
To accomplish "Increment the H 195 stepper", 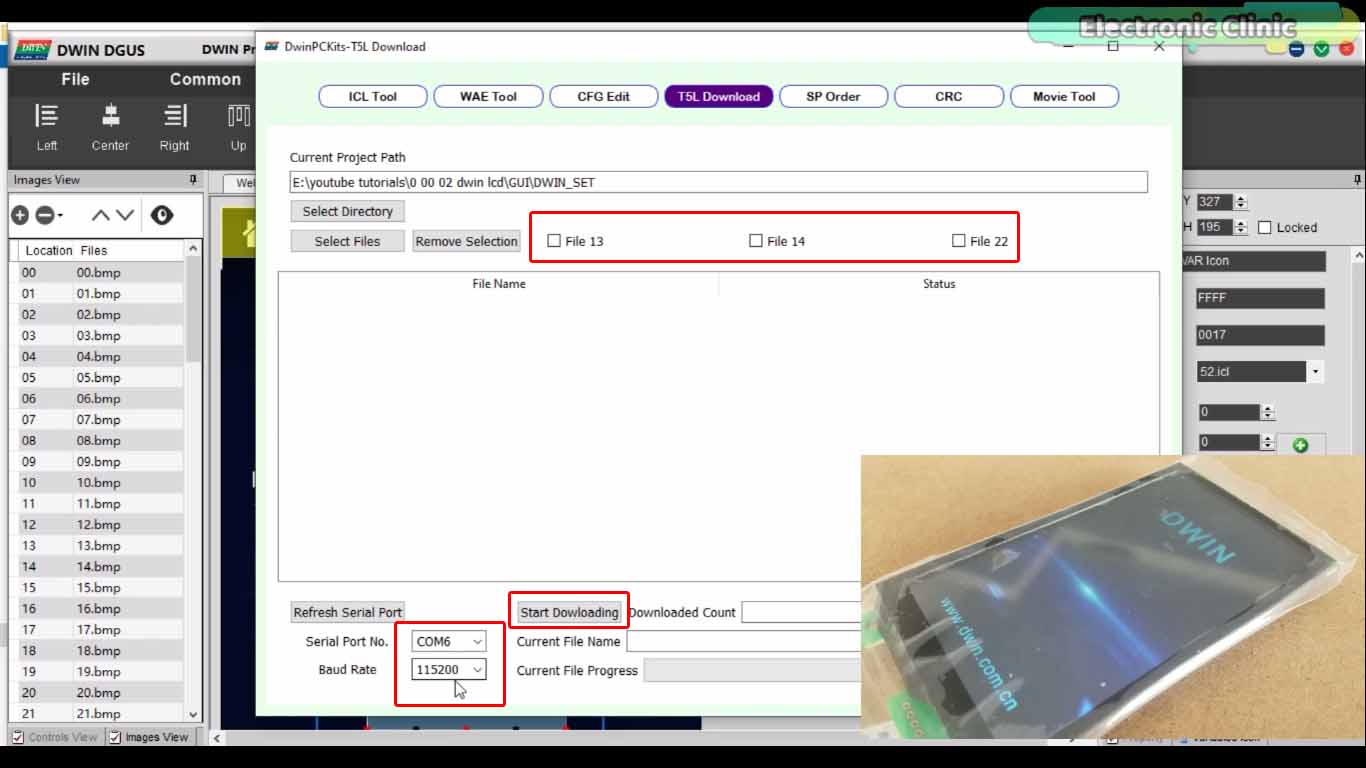I will pyautogui.click(x=1241, y=223).
